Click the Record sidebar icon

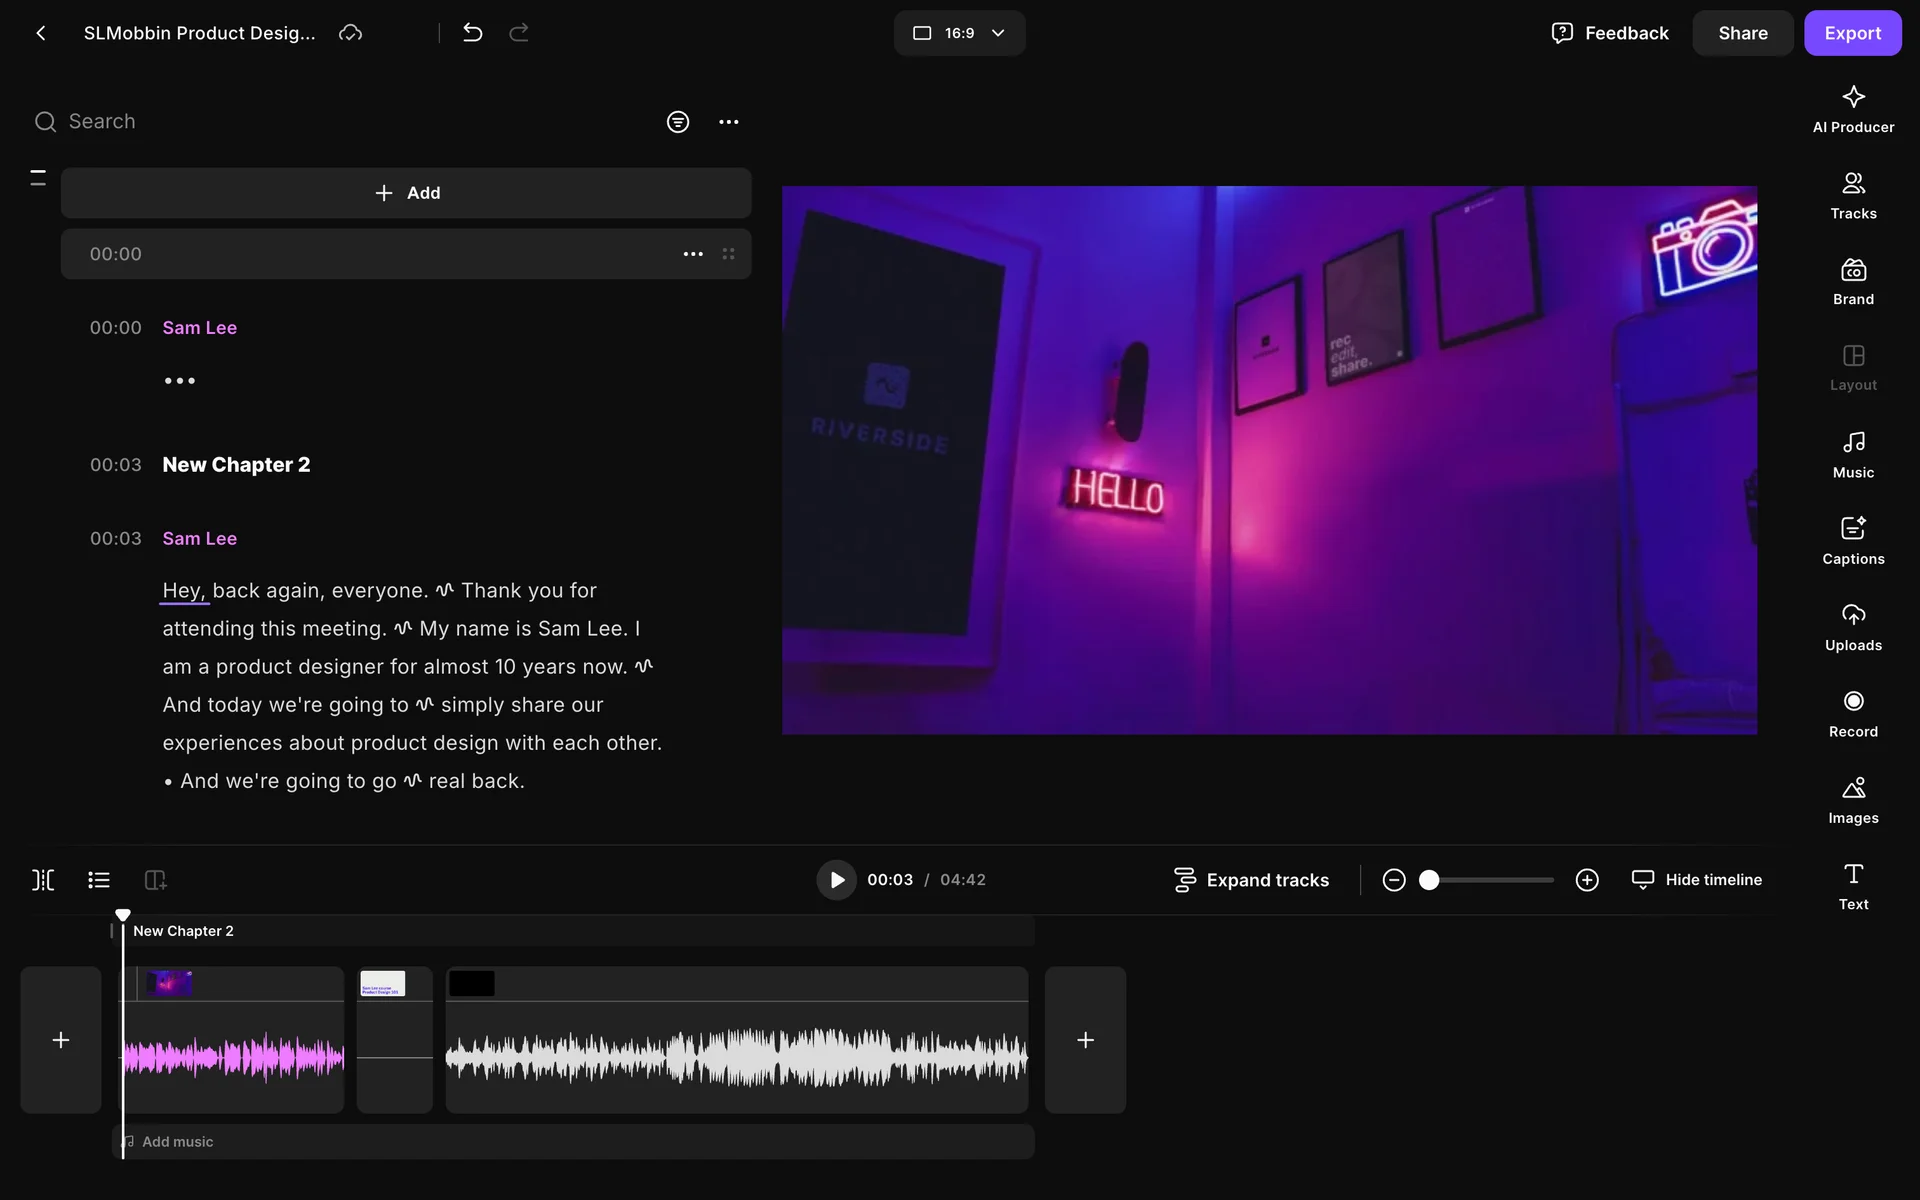pyautogui.click(x=1852, y=713)
